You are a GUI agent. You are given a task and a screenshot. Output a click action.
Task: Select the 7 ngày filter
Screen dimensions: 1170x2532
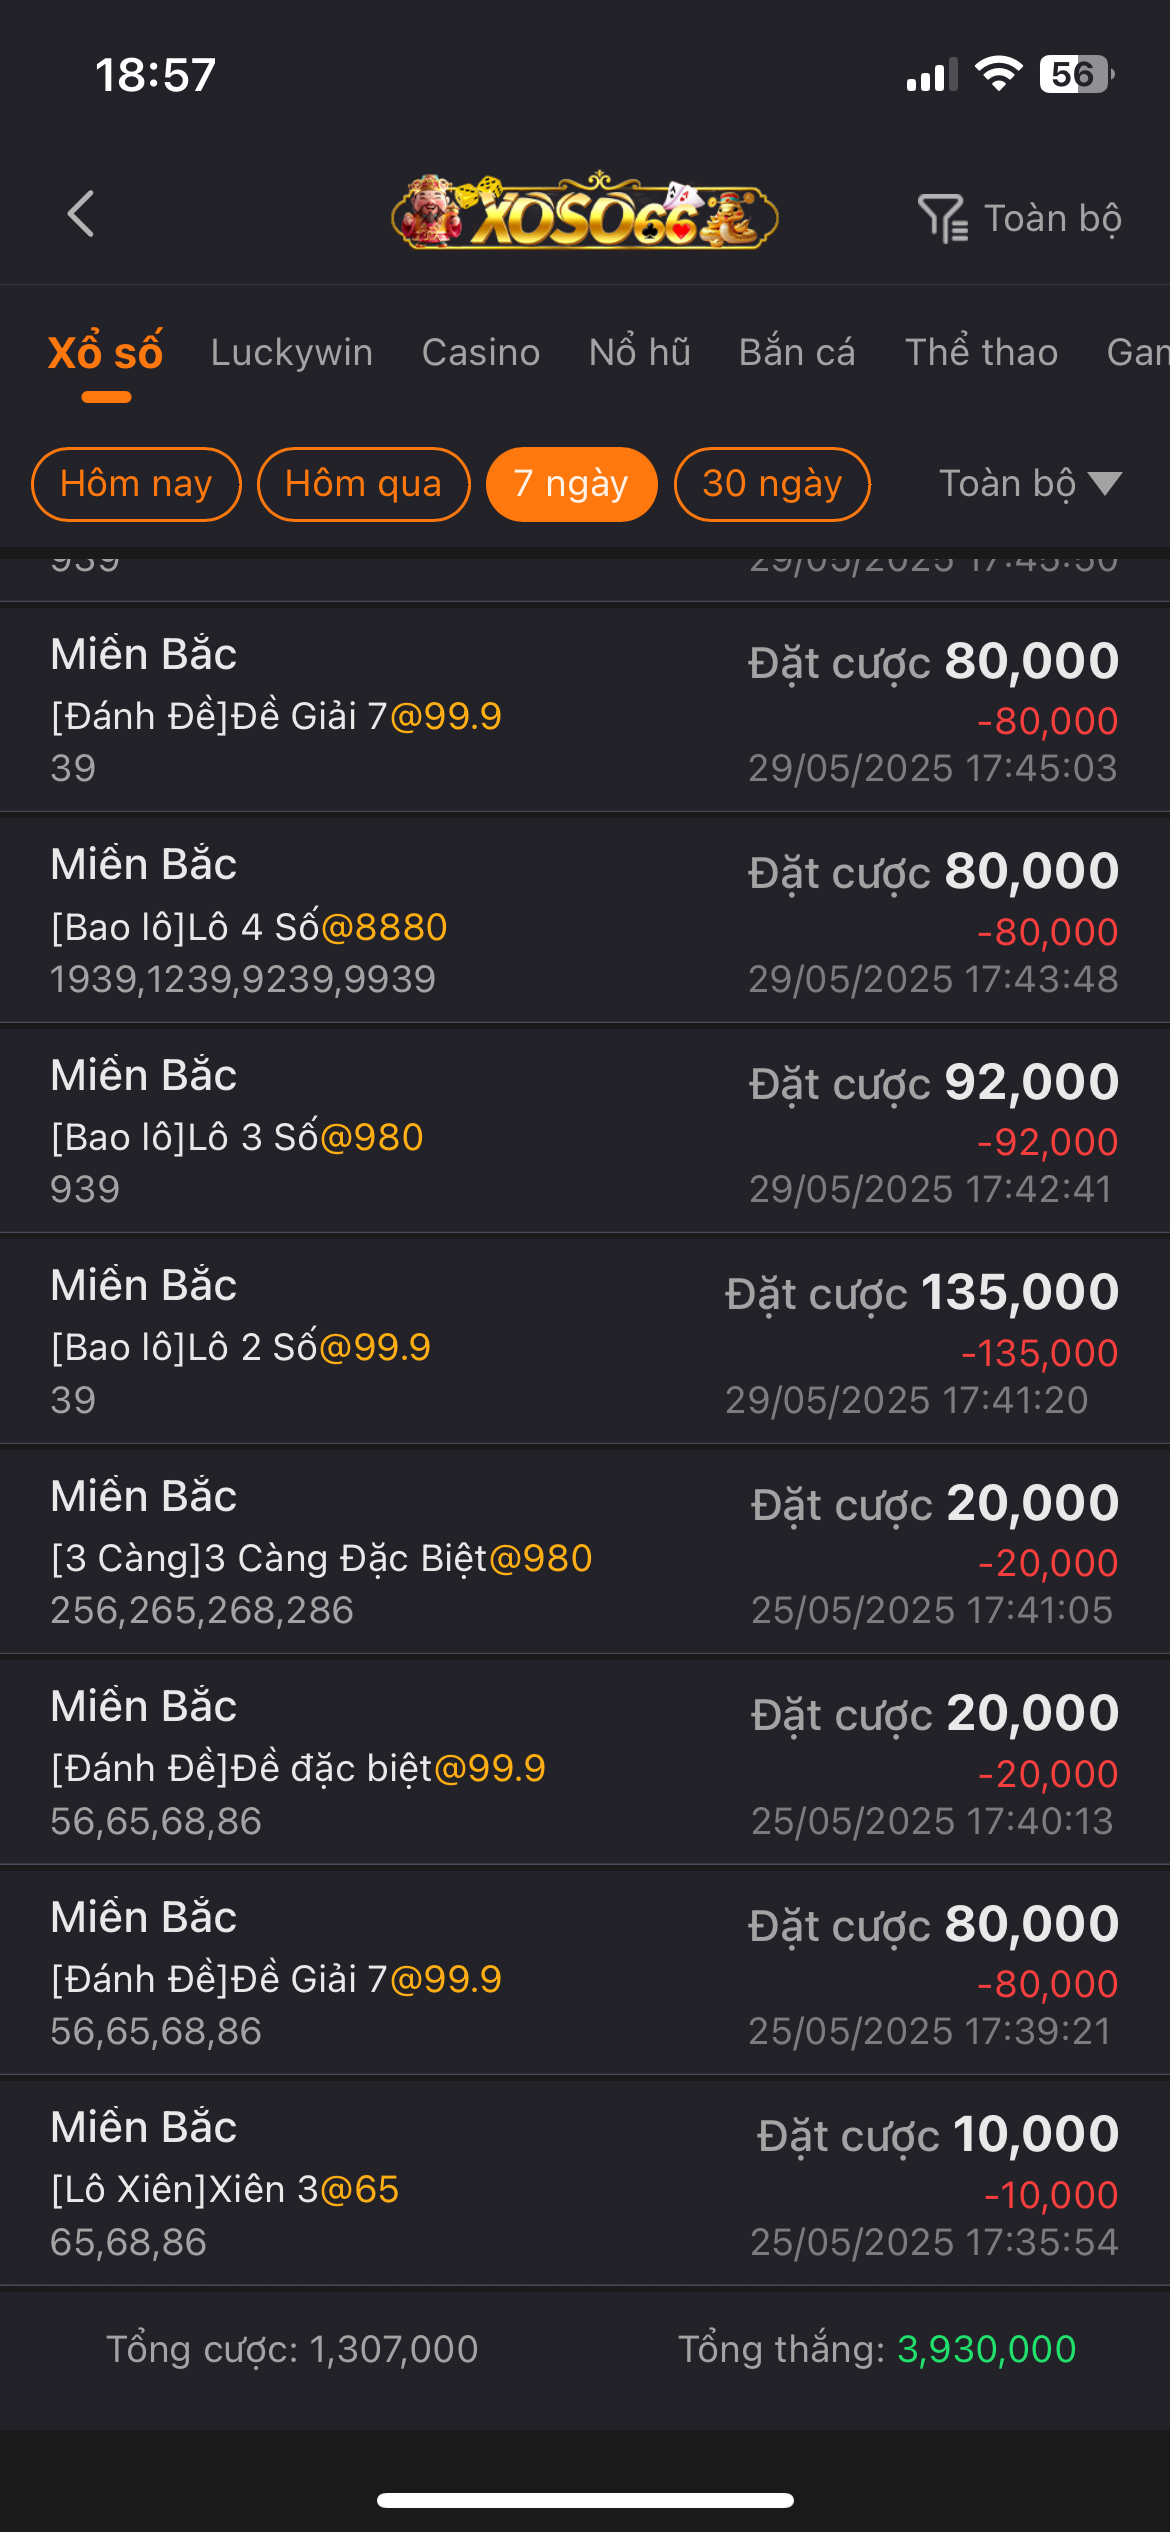[571, 484]
